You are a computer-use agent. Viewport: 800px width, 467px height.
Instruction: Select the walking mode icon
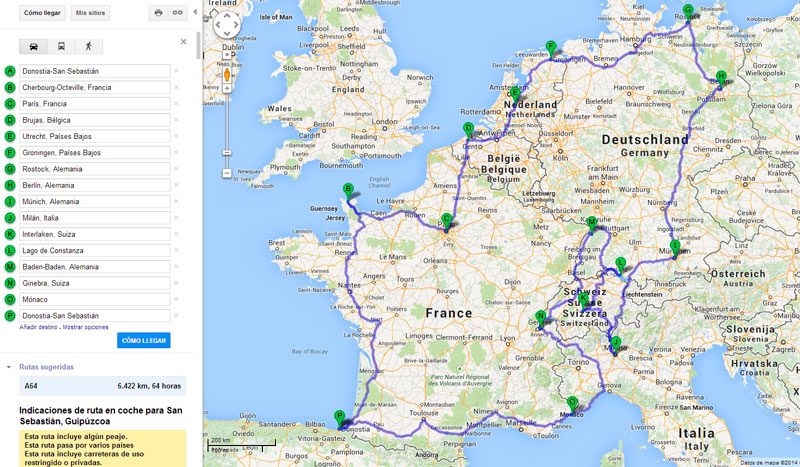(x=89, y=46)
